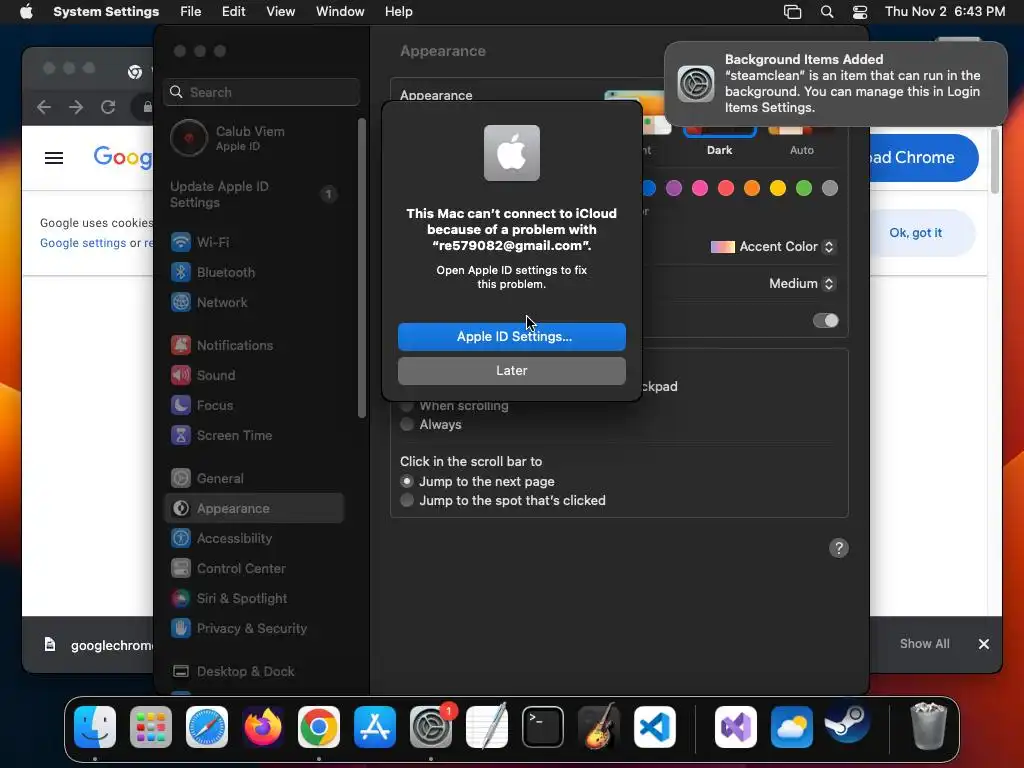The width and height of the screenshot is (1024, 768).
Task: Open the Apple menu
Action: [26, 12]
